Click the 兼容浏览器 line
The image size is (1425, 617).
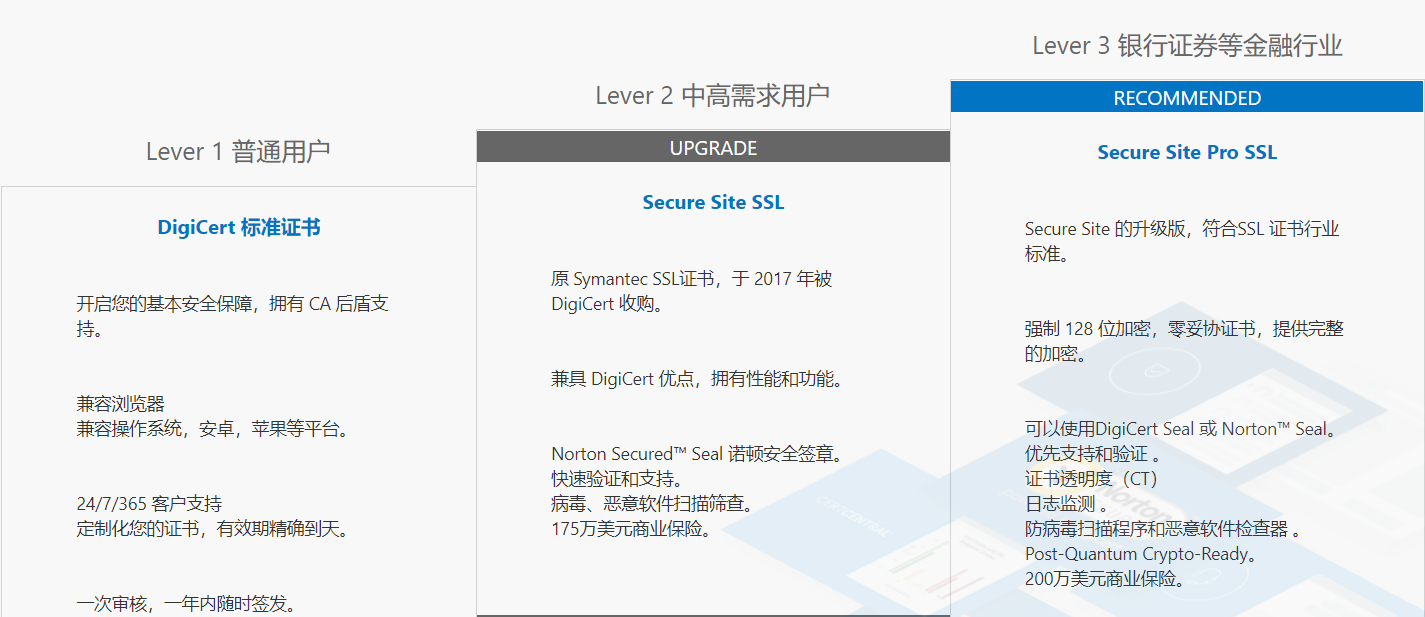point(121,404)
